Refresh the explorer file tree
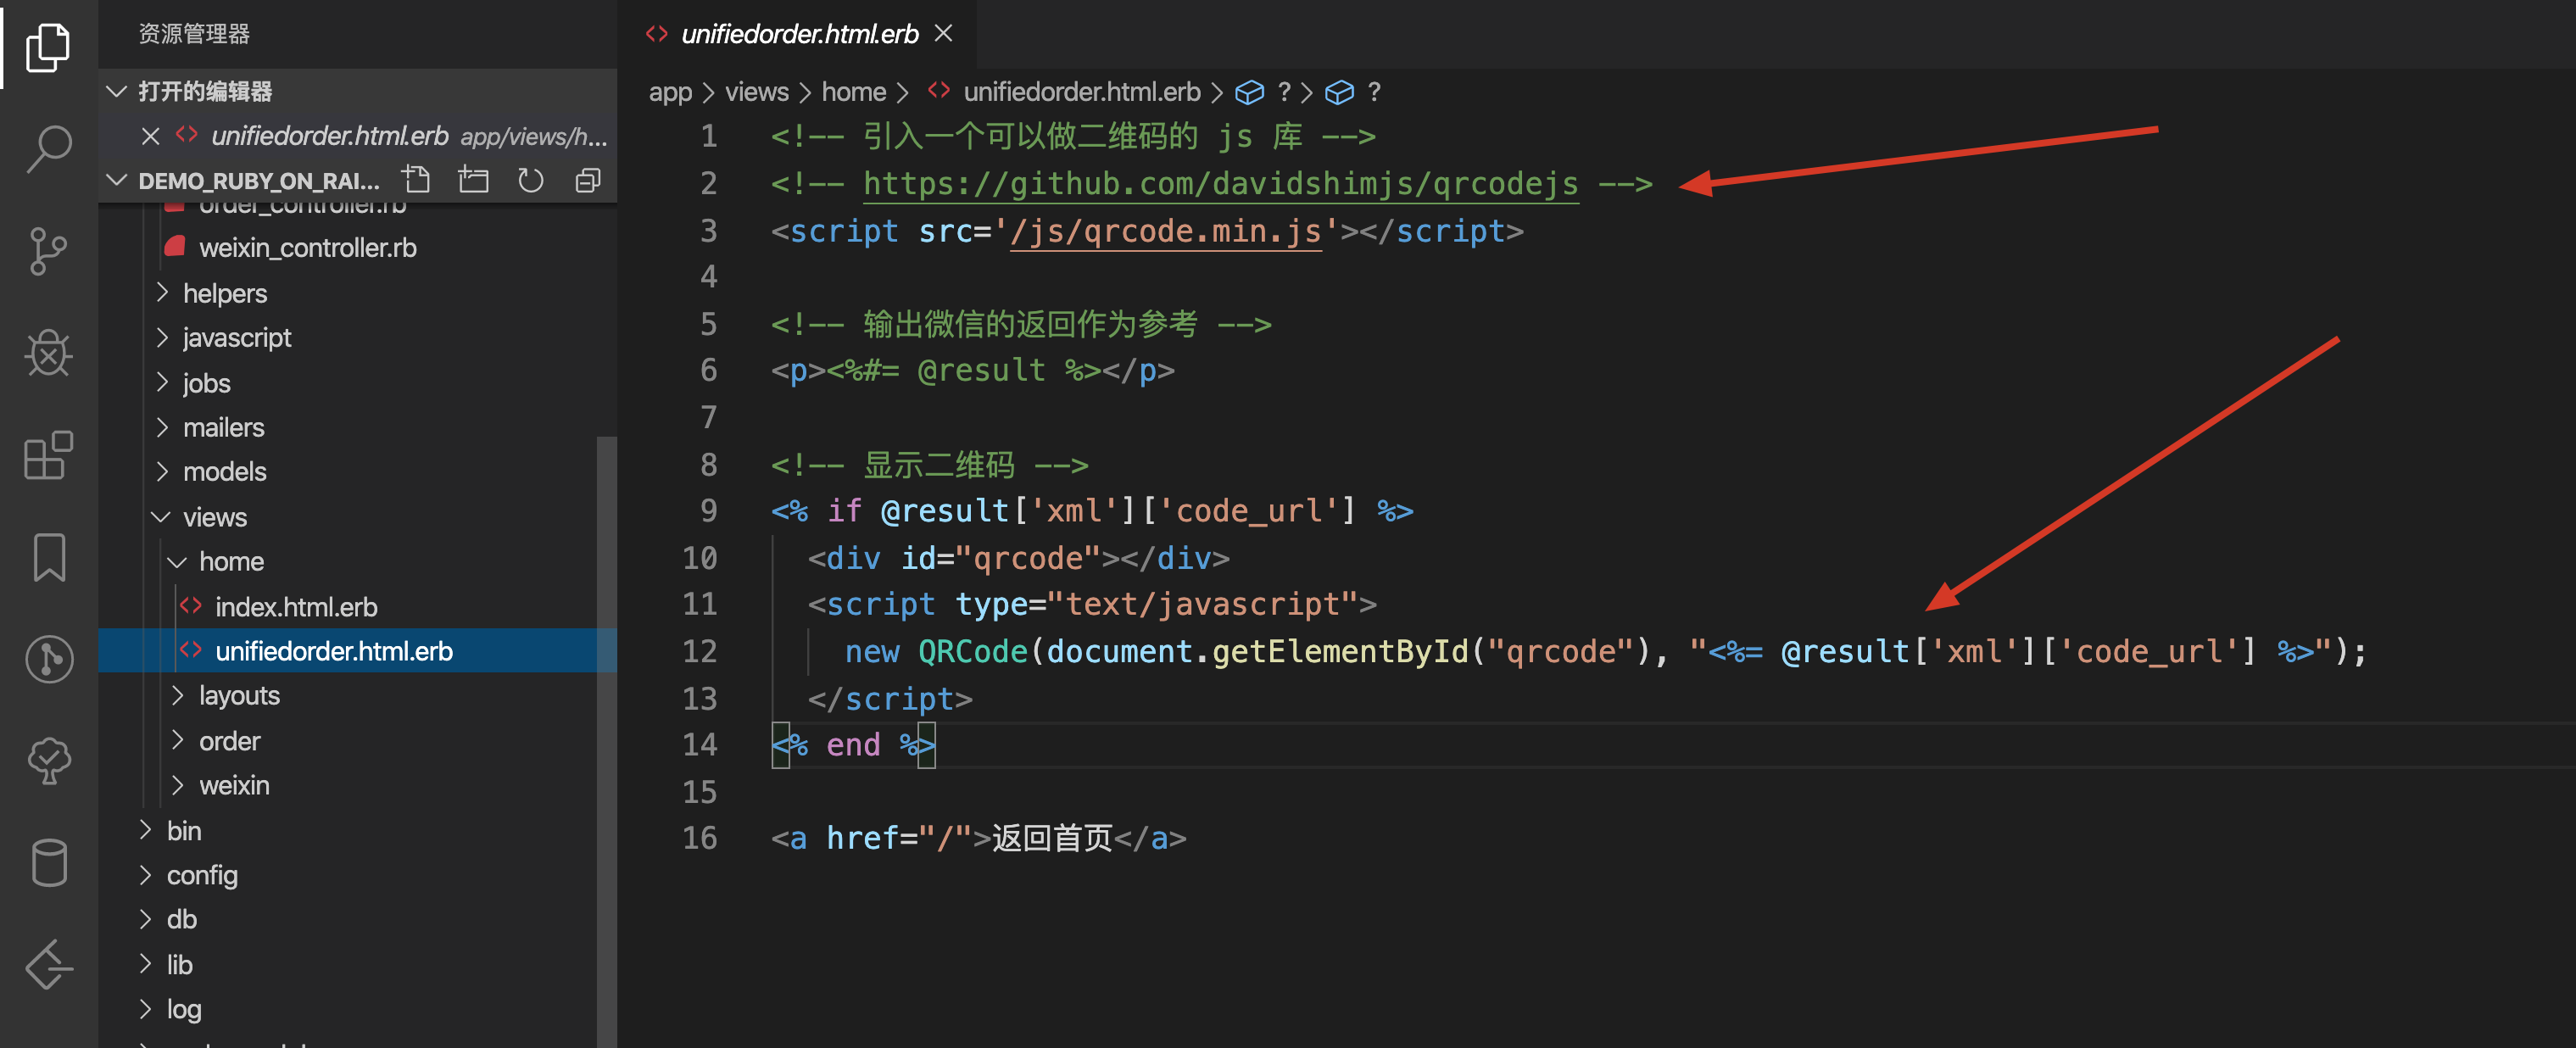 tap(530, 180)
